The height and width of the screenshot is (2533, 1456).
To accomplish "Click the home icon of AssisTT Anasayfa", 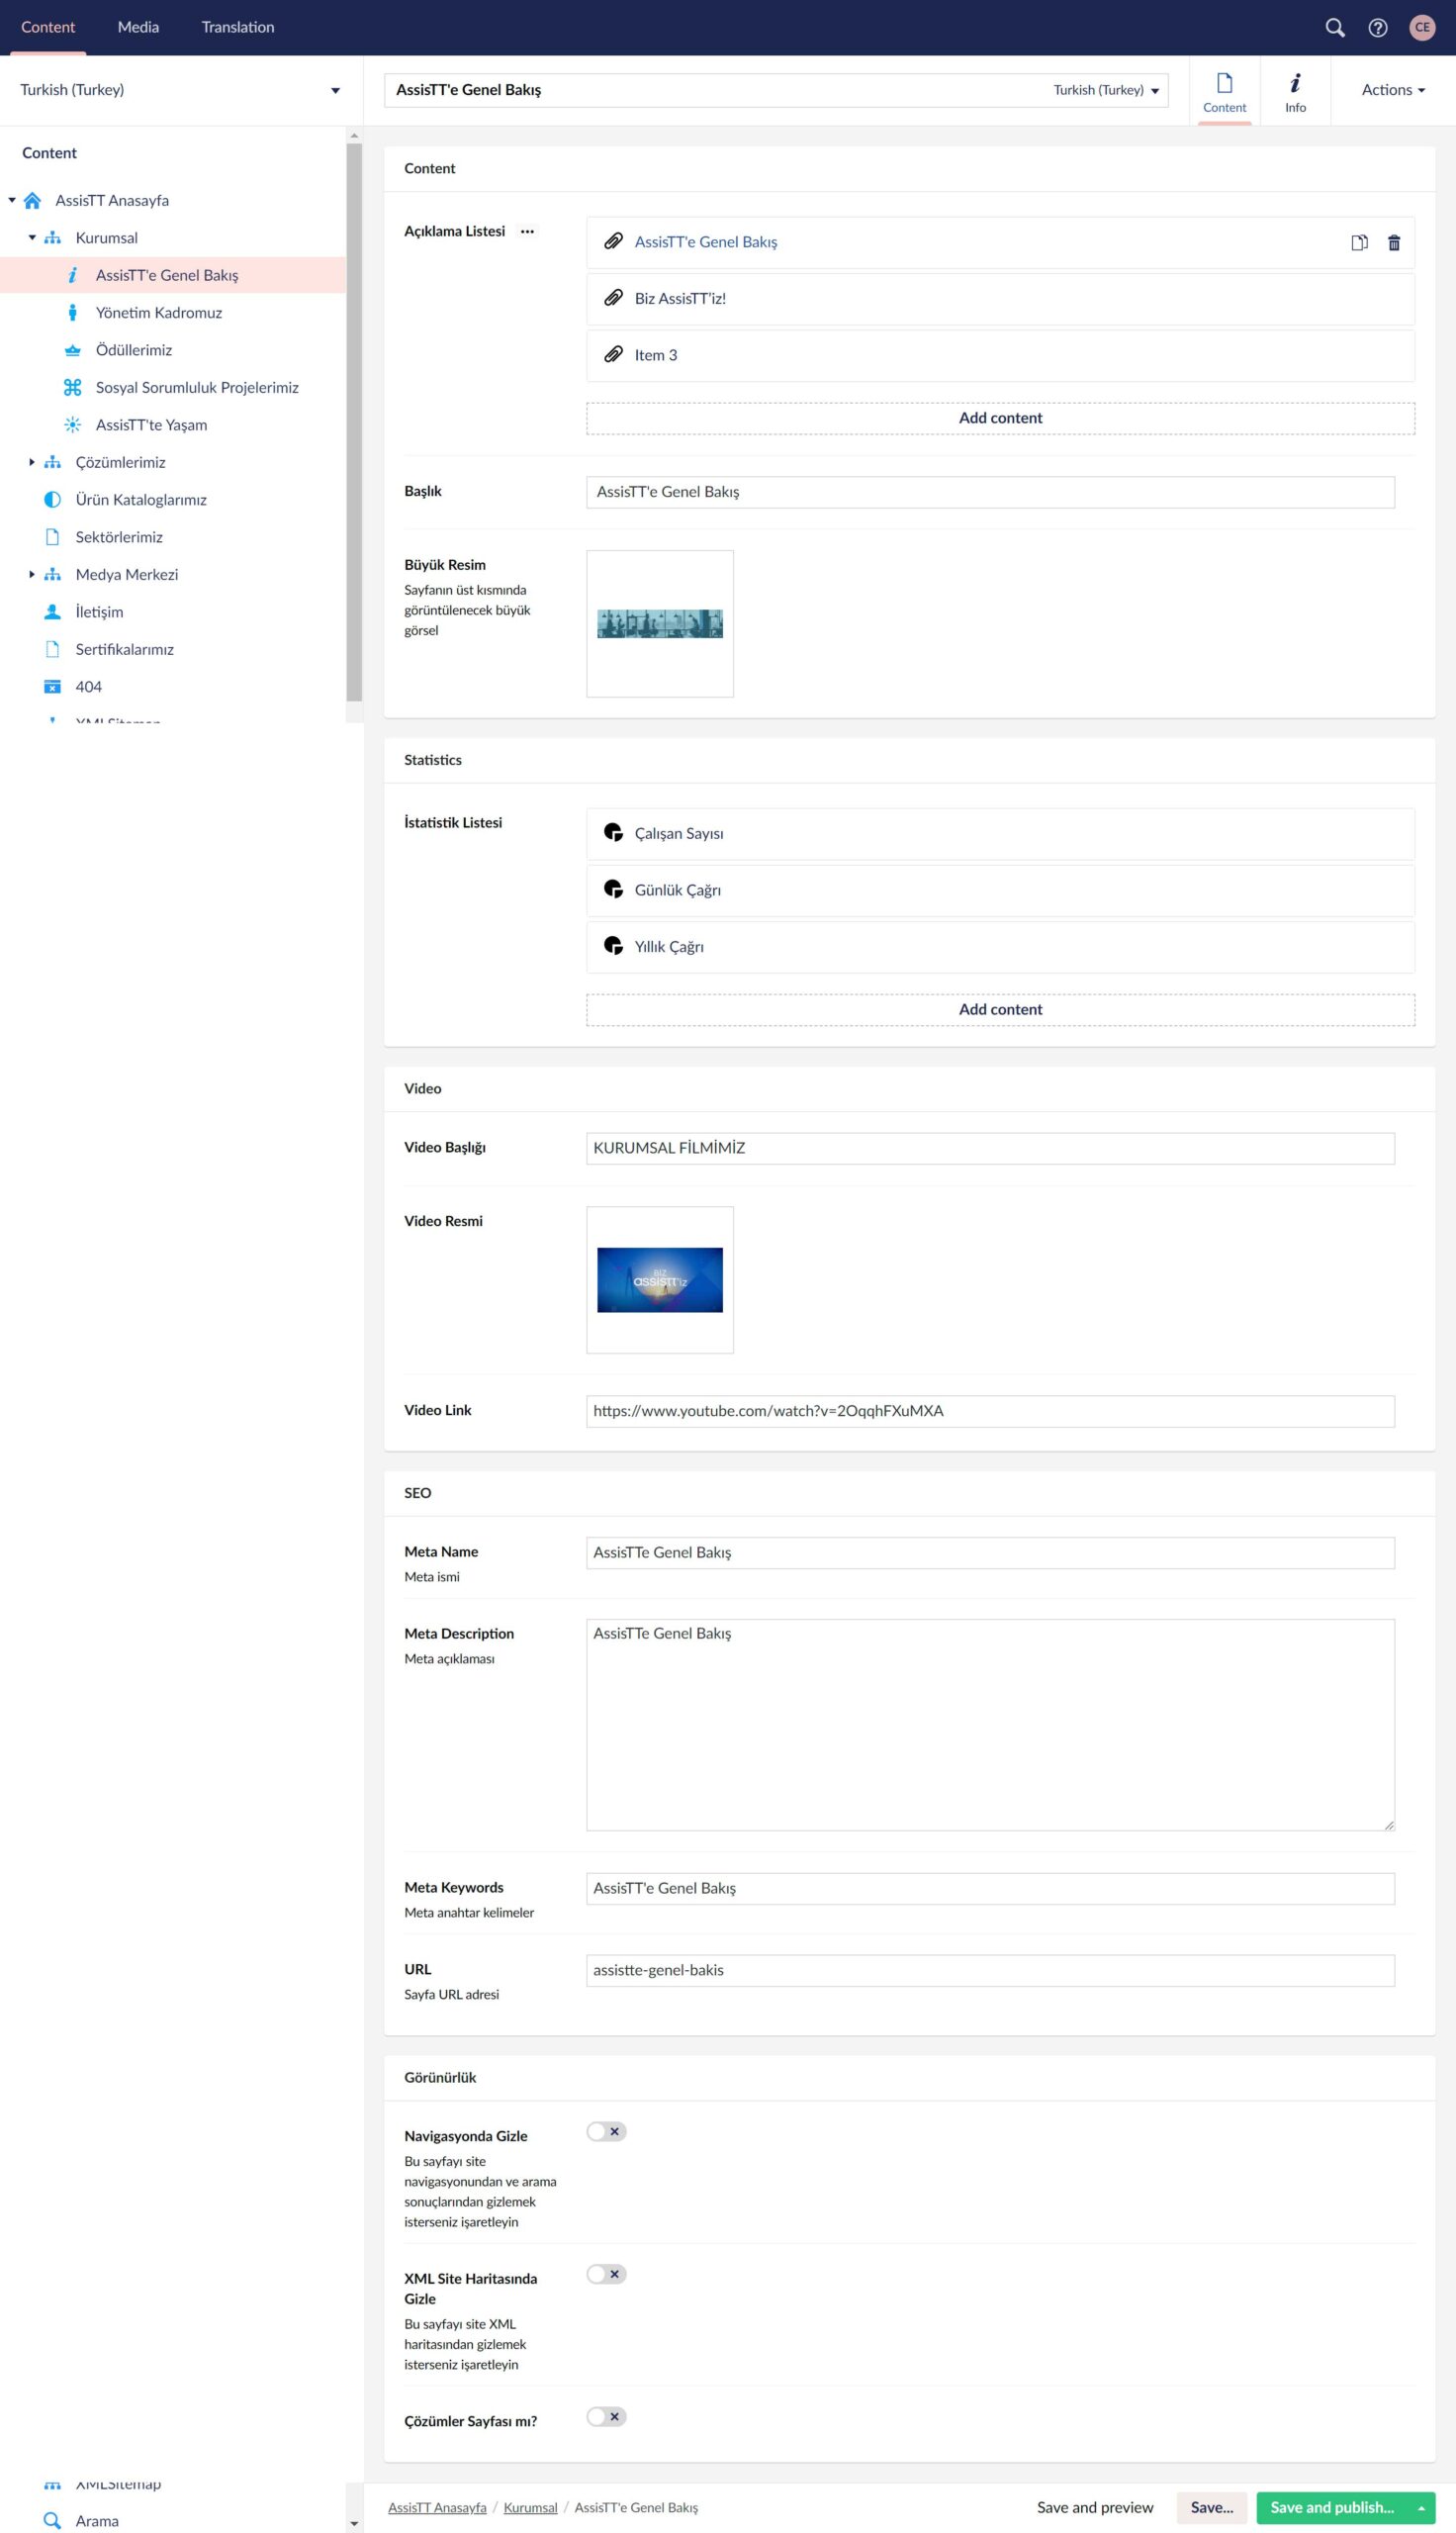I will [33, 201].
